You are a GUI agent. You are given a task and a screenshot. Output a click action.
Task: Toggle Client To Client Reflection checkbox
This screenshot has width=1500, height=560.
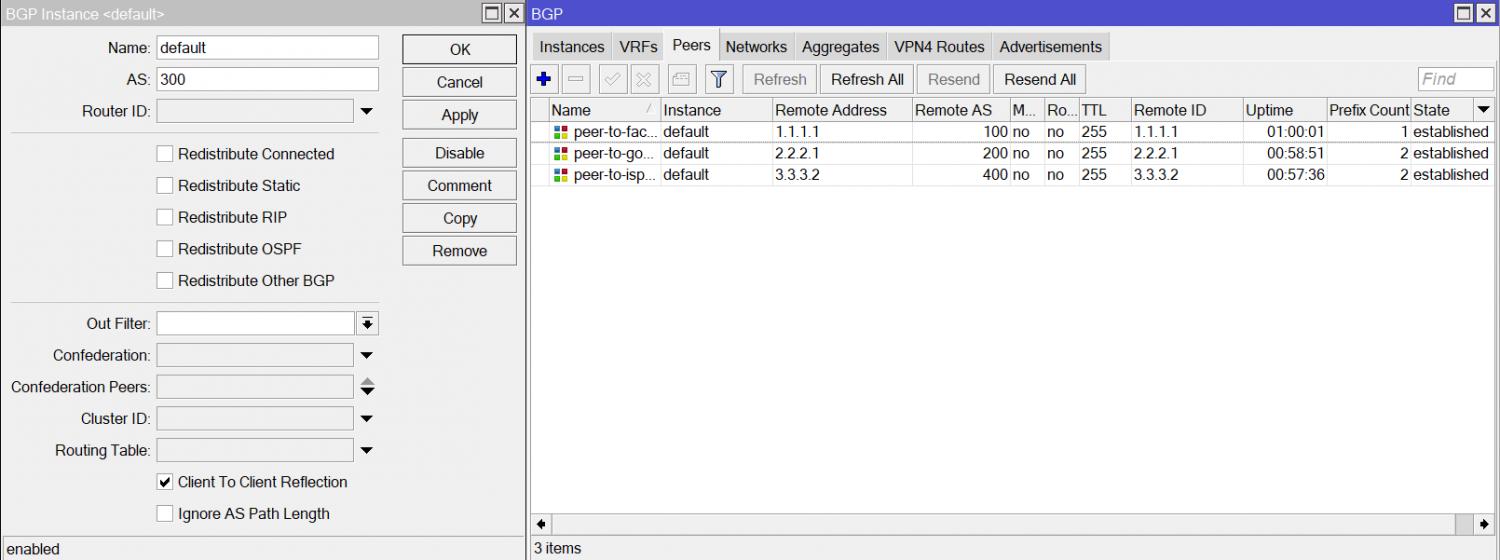pyautogui.click(x=165, y=482)
